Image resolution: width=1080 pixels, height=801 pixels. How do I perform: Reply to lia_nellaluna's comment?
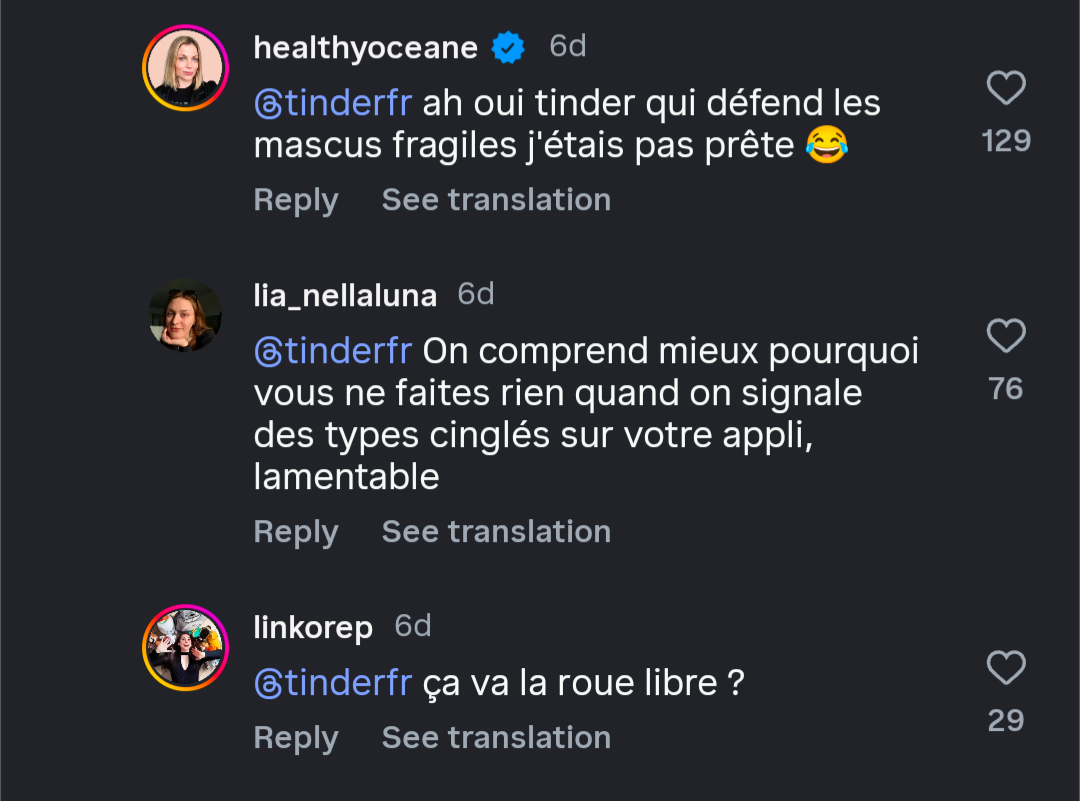(x=296, y=532)
